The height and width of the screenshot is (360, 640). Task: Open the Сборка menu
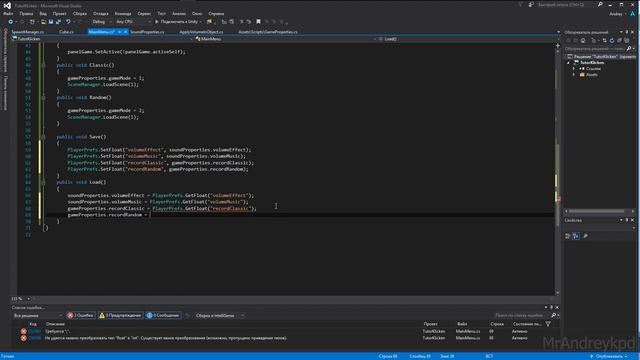tap(80, 14)
